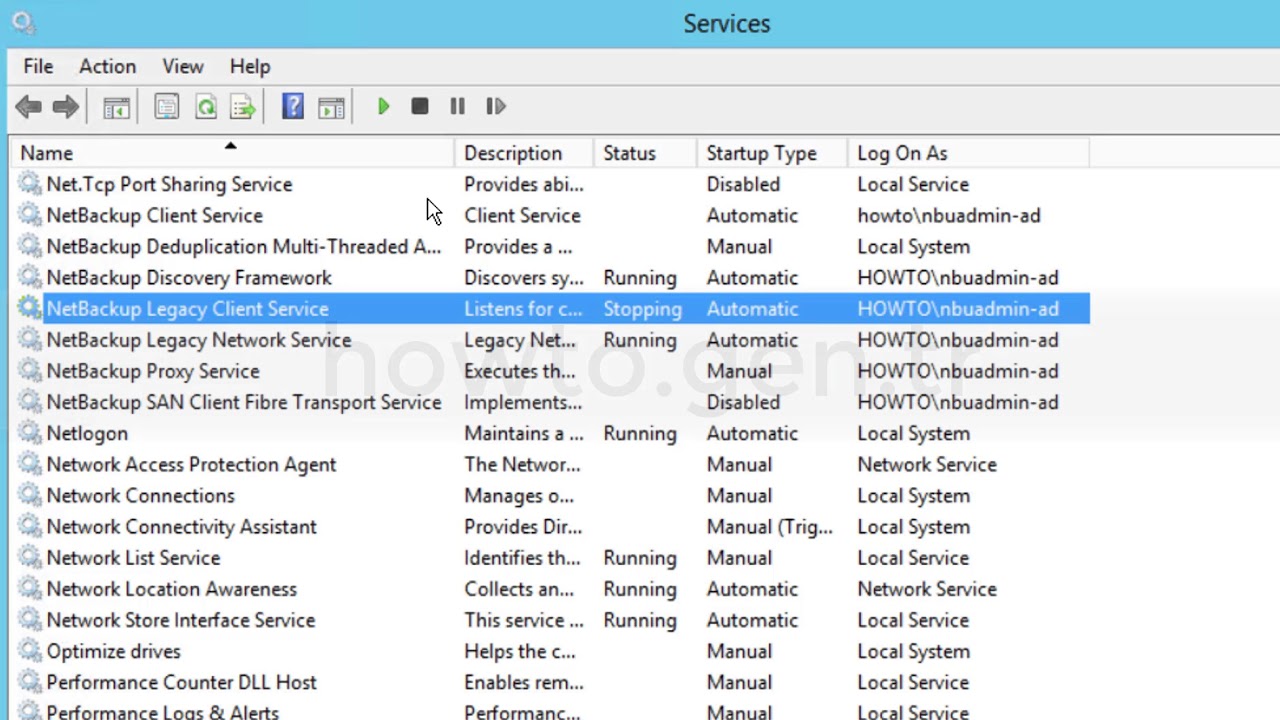The height and width of the screenshot is (720, 1280).
Task: Select NetBackup Deduplication Multi-Threaded A... row
Action: pos(550,246)
